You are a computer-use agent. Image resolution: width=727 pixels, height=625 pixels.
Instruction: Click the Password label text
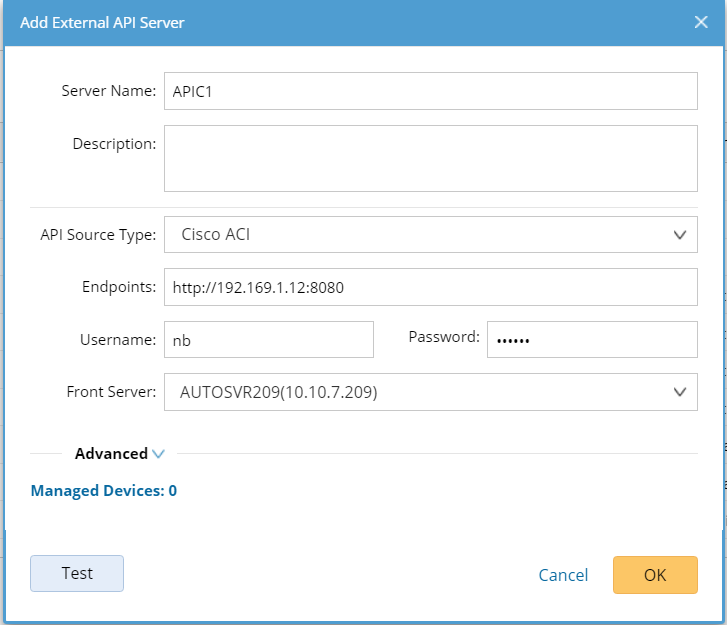444,337
